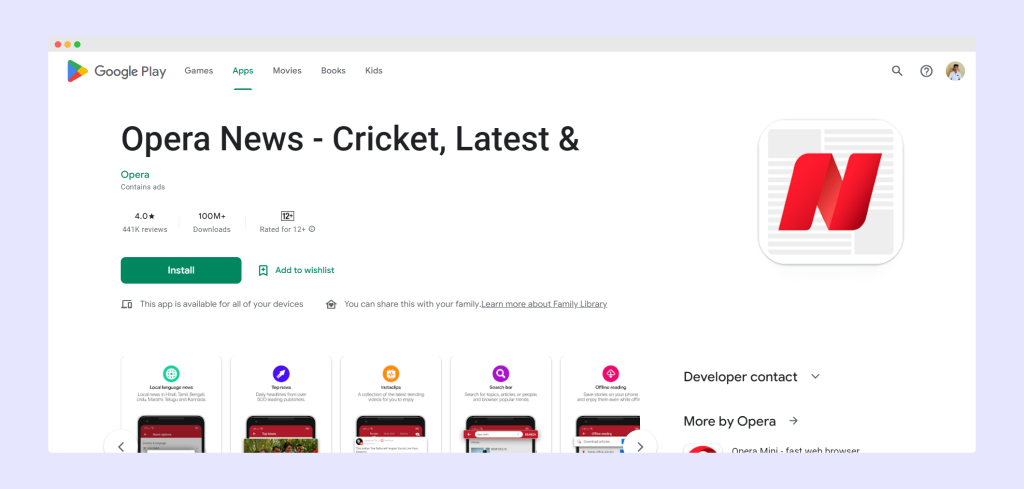
Task: Click the arrow next to More by Opera
Action: click(793, 421)
